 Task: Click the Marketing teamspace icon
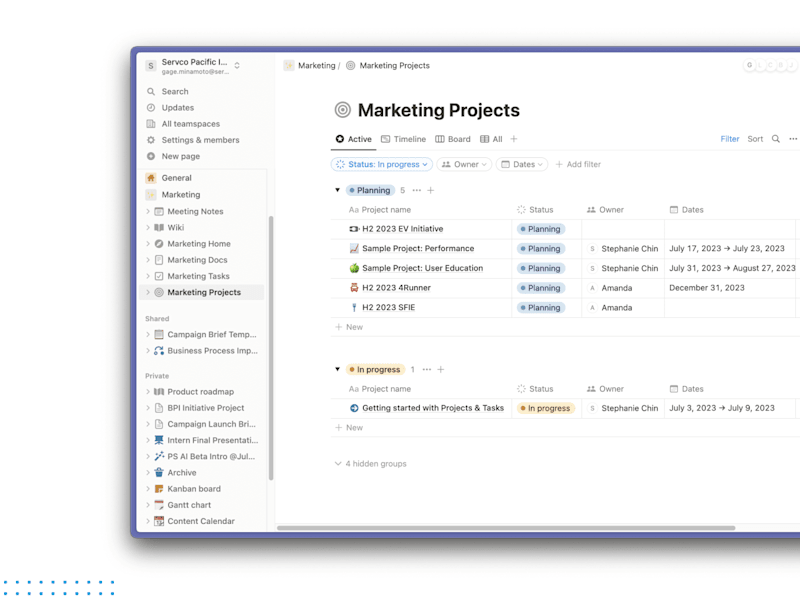point(151,195)
